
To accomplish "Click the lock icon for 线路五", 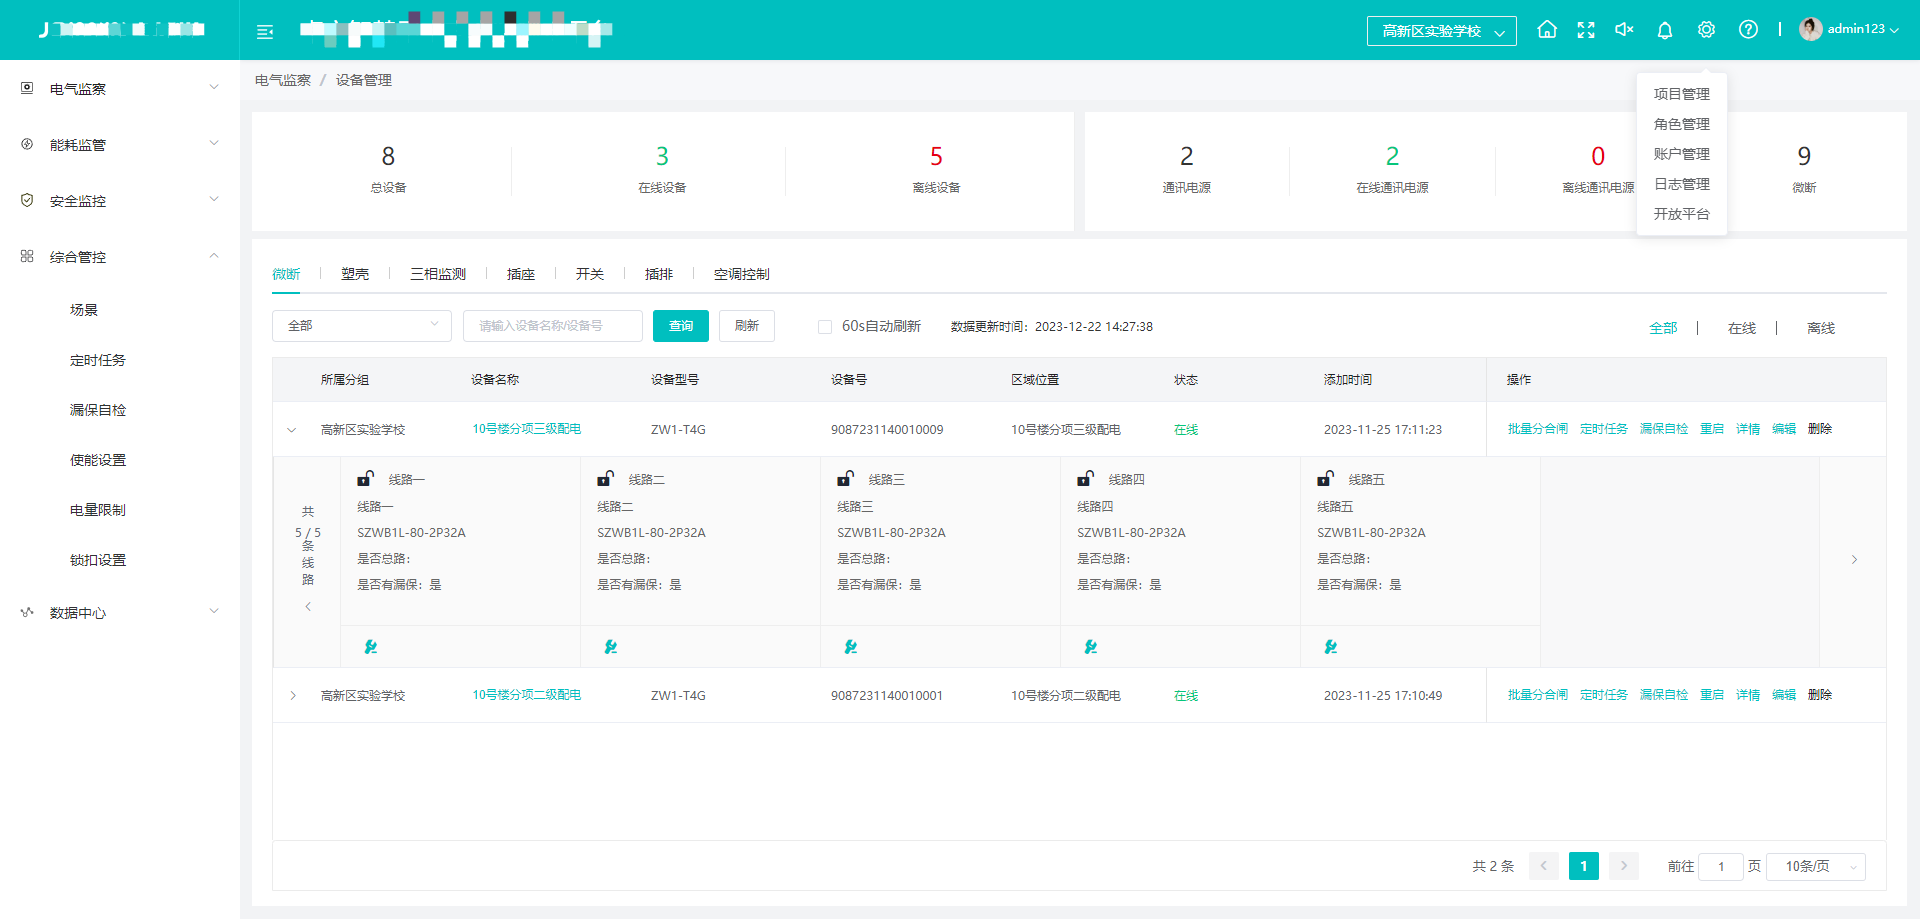I will (1325, 479).
